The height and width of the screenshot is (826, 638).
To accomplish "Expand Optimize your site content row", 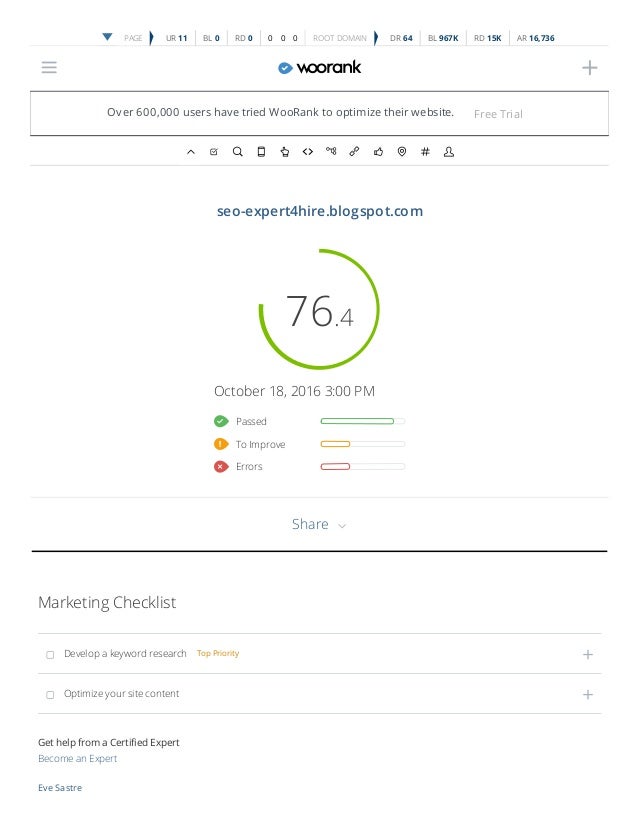I will click(x=588, y=694).
